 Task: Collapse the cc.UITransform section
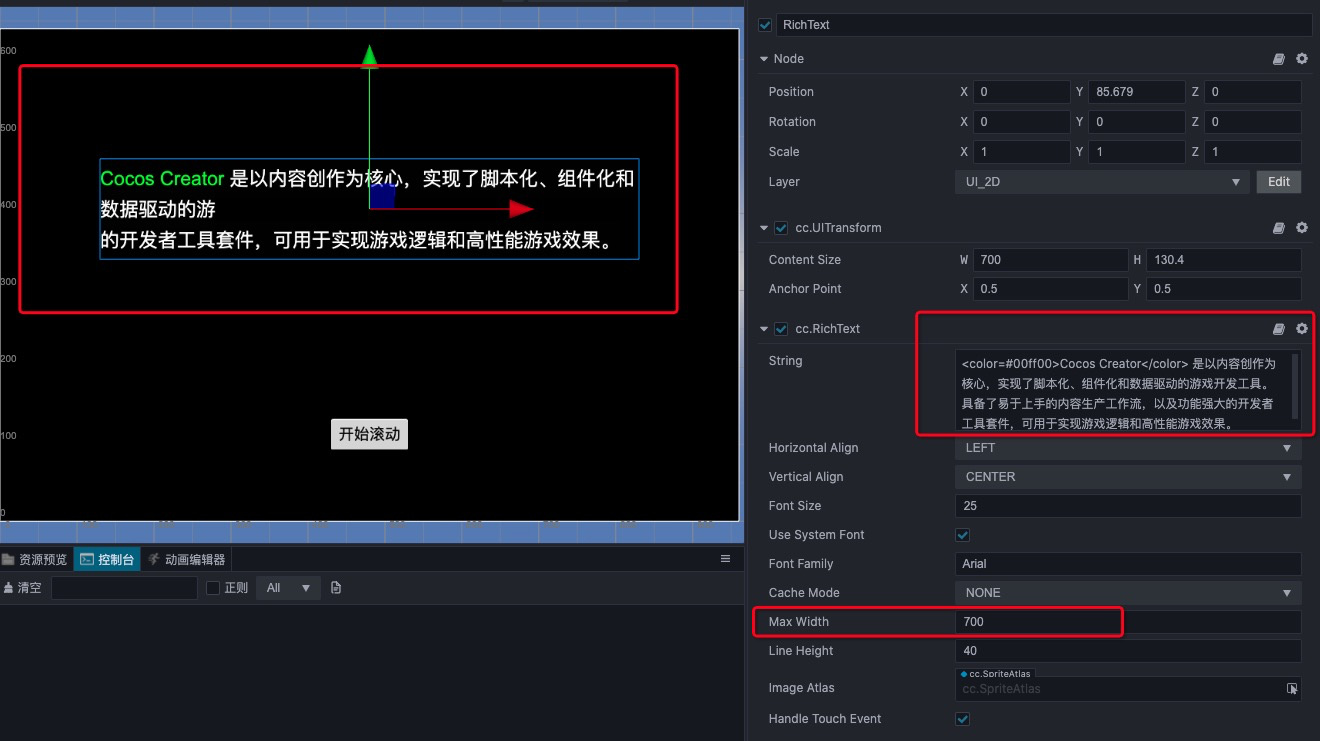764,228
